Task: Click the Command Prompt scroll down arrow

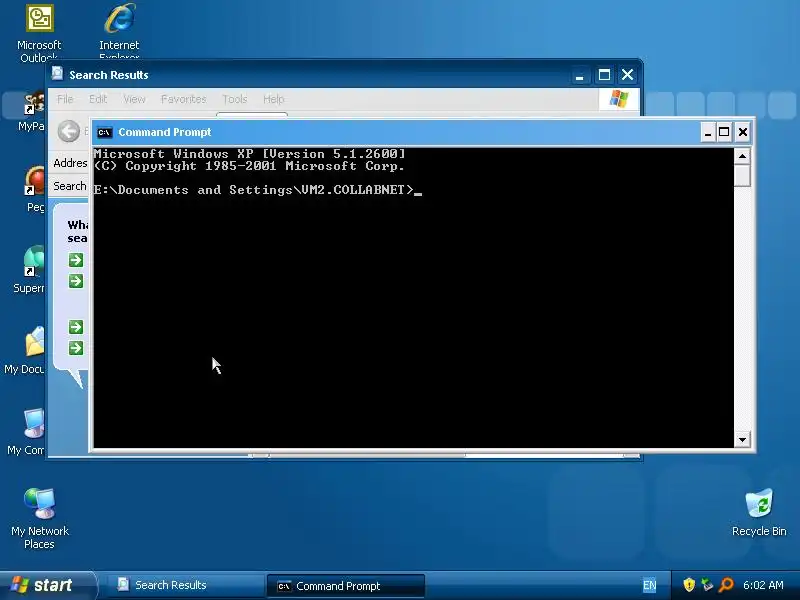Action: 742,439
